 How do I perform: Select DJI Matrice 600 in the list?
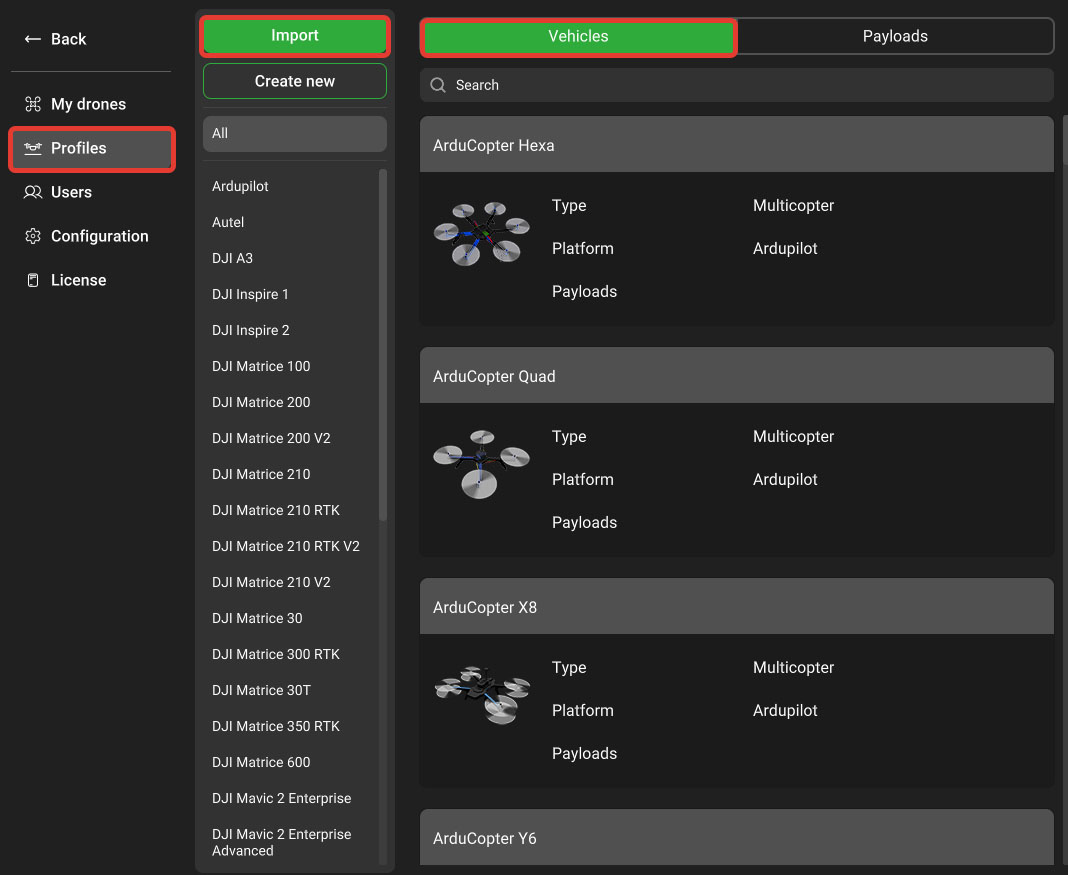point(261,763)
